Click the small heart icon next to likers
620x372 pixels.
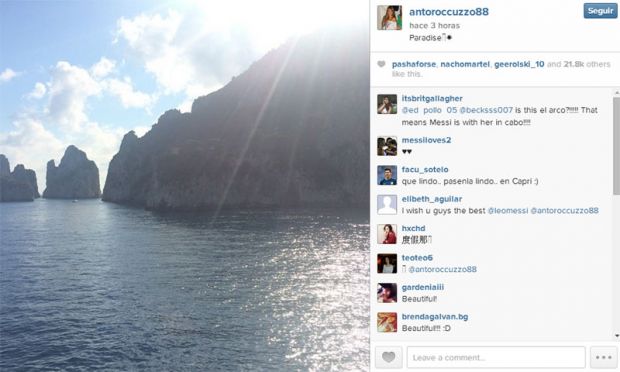381,64
